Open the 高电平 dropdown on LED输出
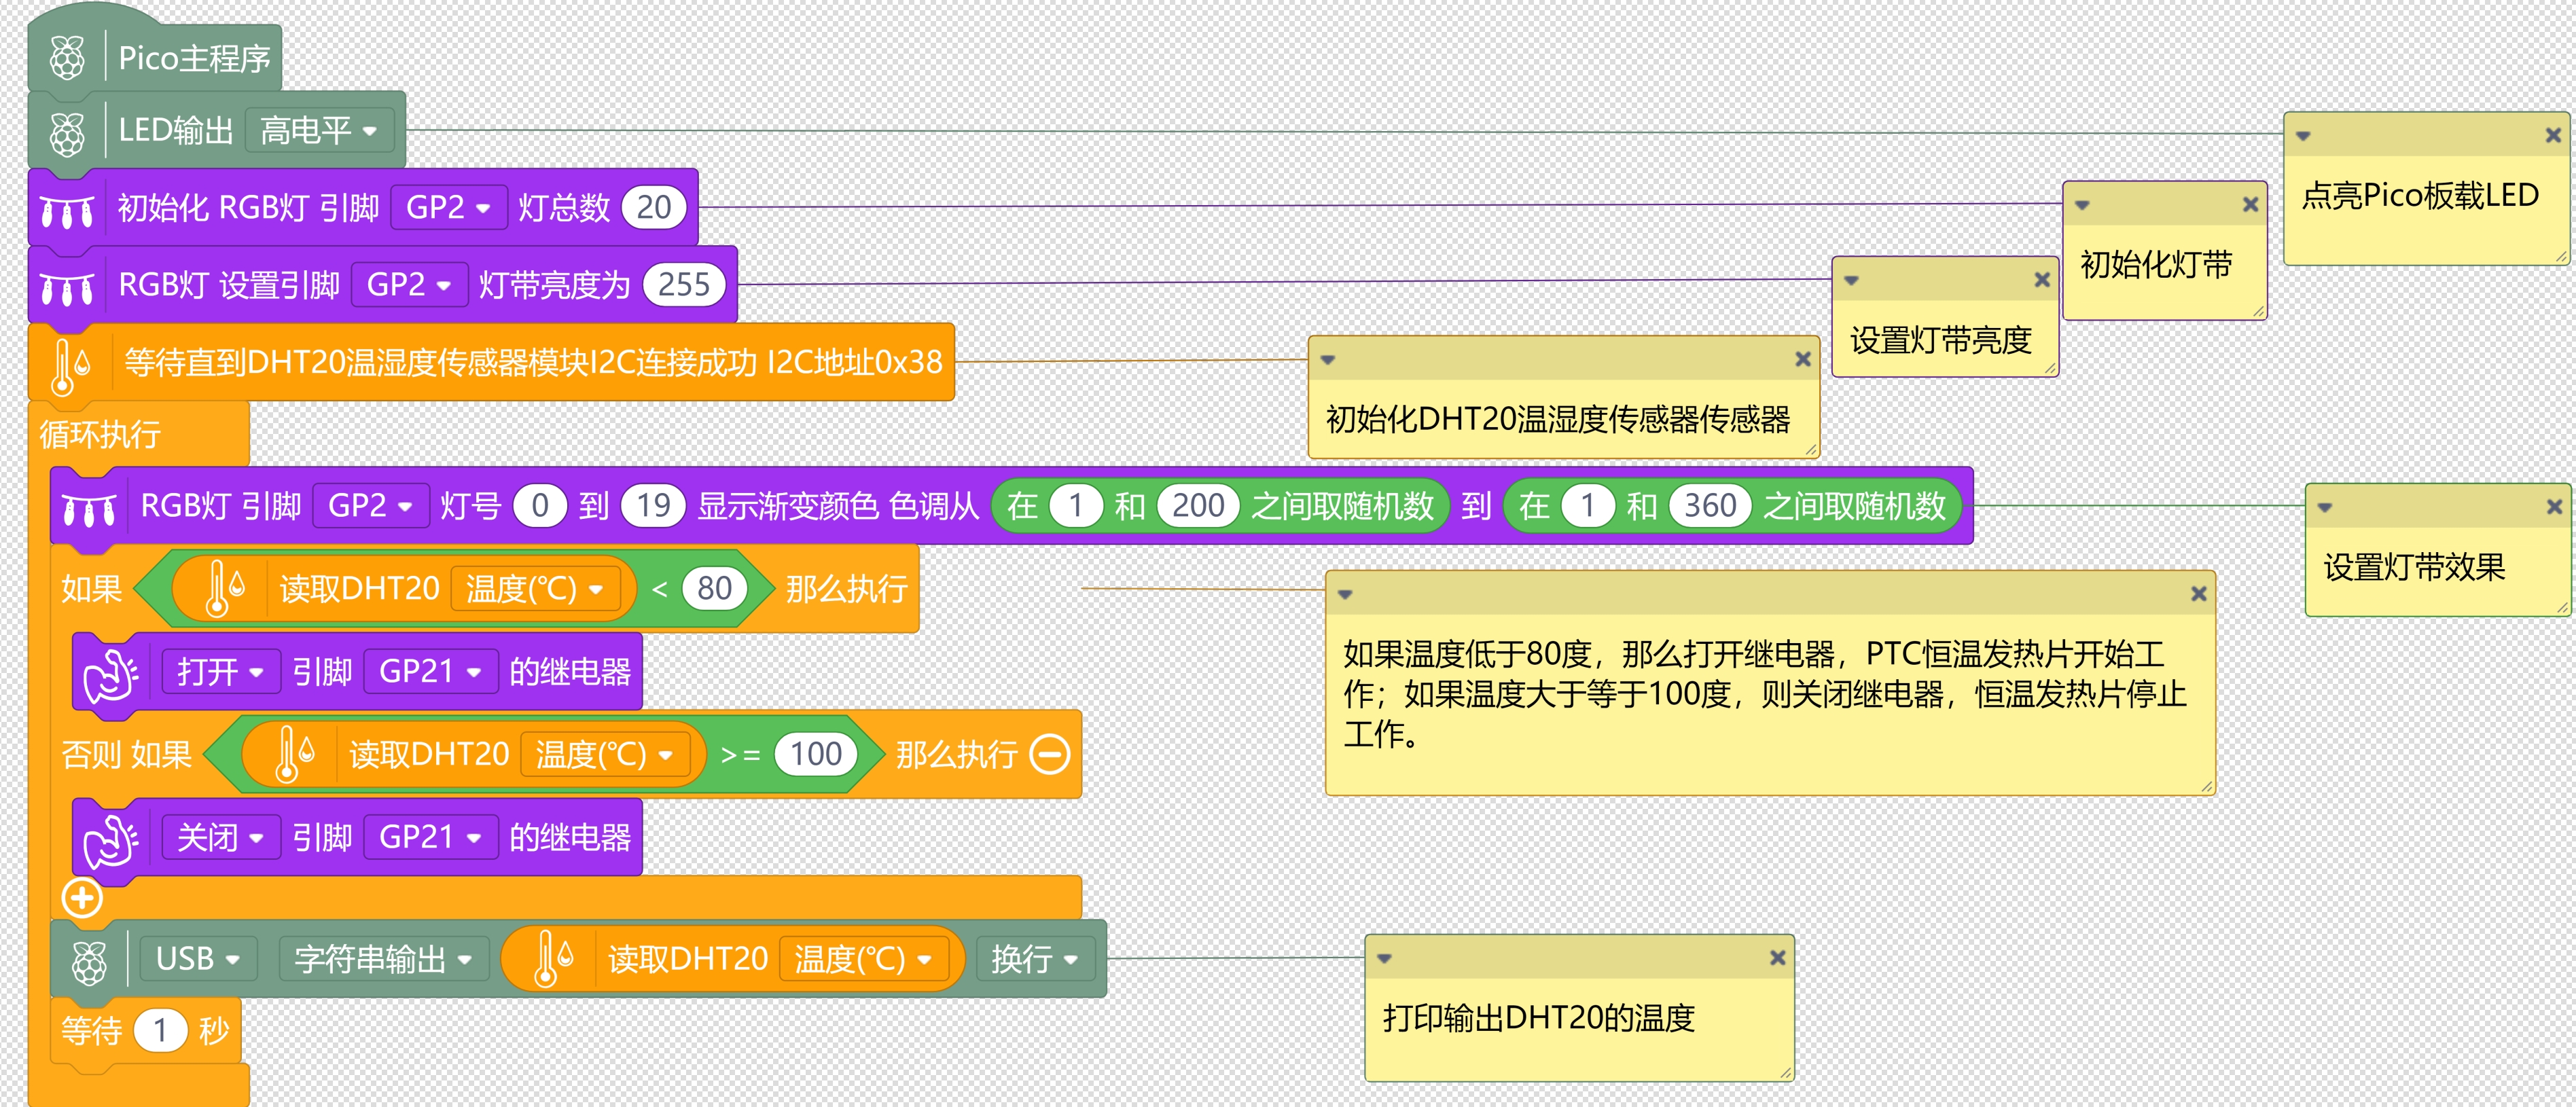Image resolution: width=2576 pixels, height=1107 pixels. pyautogui.click(x=319, y=131)
